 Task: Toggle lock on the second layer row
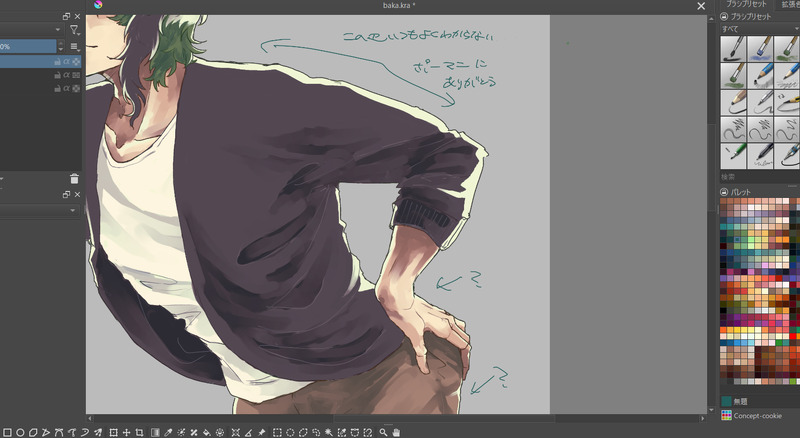(58, 75)
